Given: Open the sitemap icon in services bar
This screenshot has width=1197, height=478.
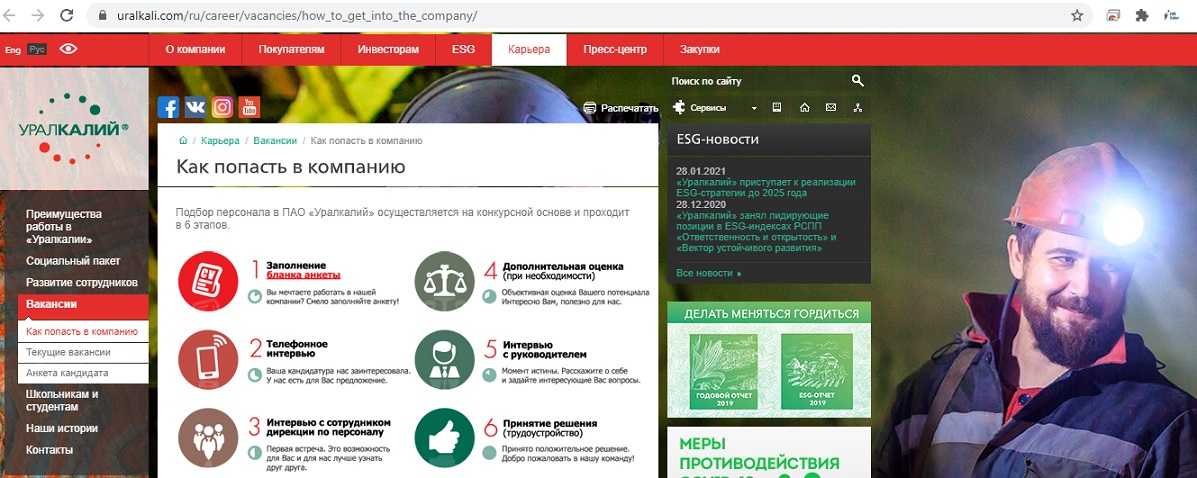Looking at the screenshot, I should pos(857,108).
